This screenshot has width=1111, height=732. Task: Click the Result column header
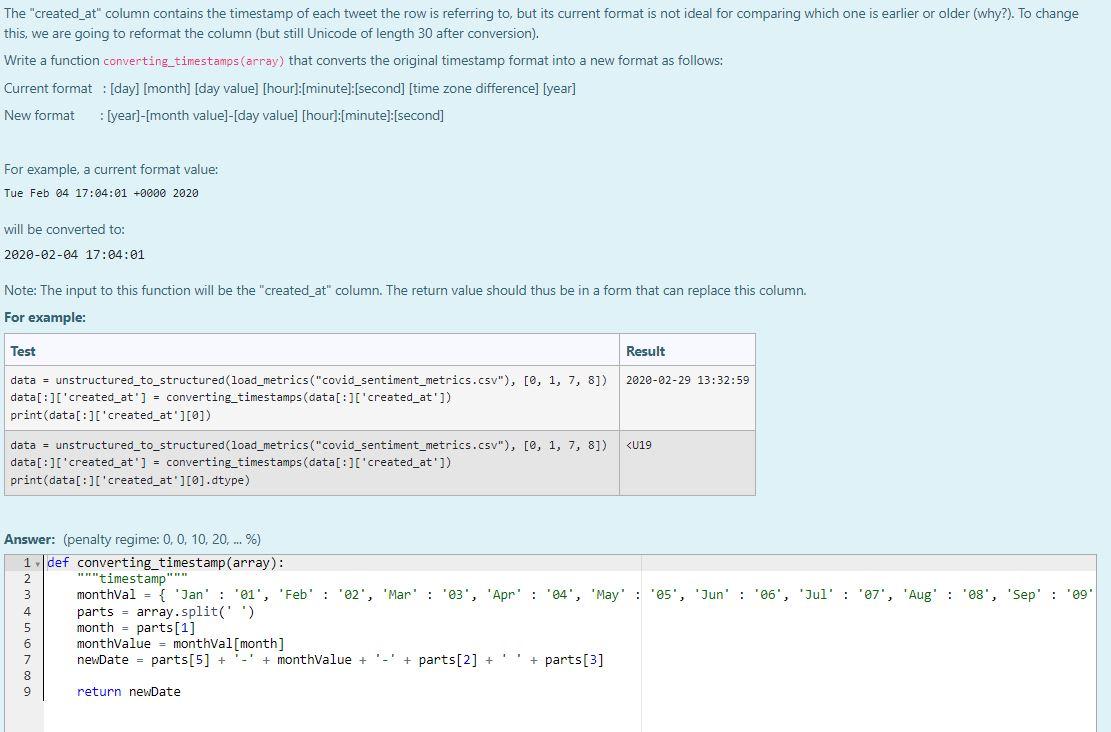point(645,351)
